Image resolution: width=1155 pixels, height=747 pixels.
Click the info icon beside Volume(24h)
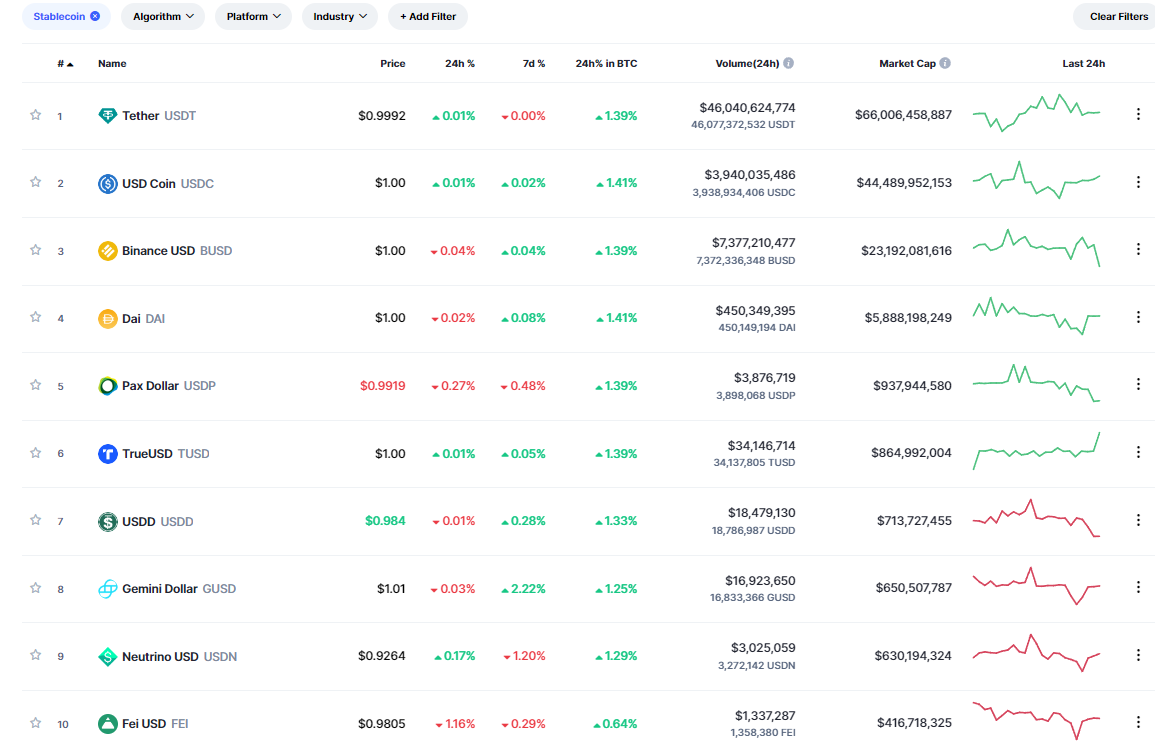click(x=788, y=63)
